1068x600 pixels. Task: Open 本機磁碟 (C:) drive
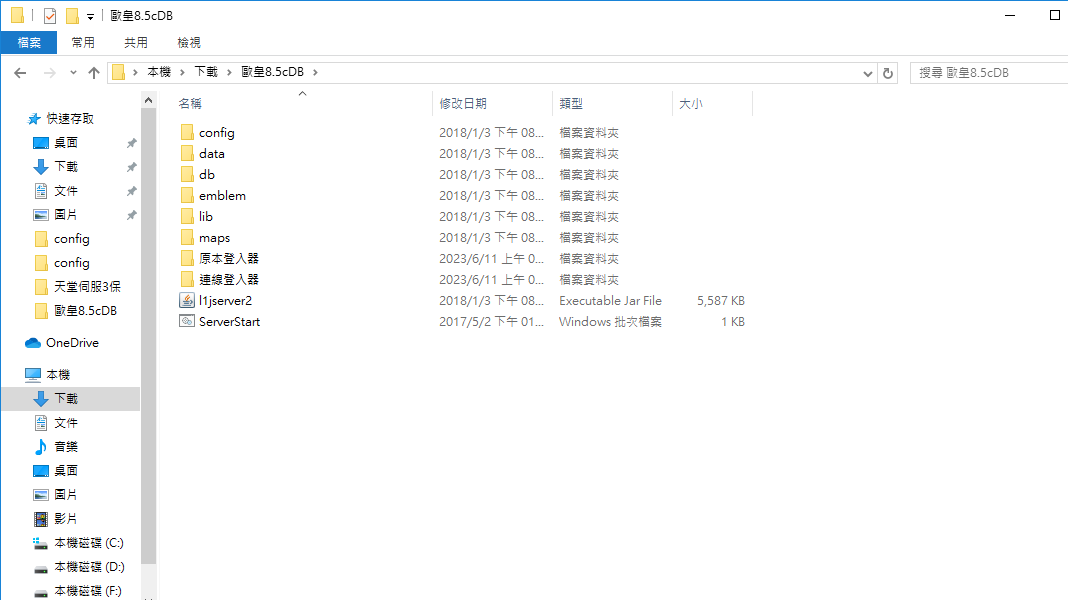click(x=89, y=543)
